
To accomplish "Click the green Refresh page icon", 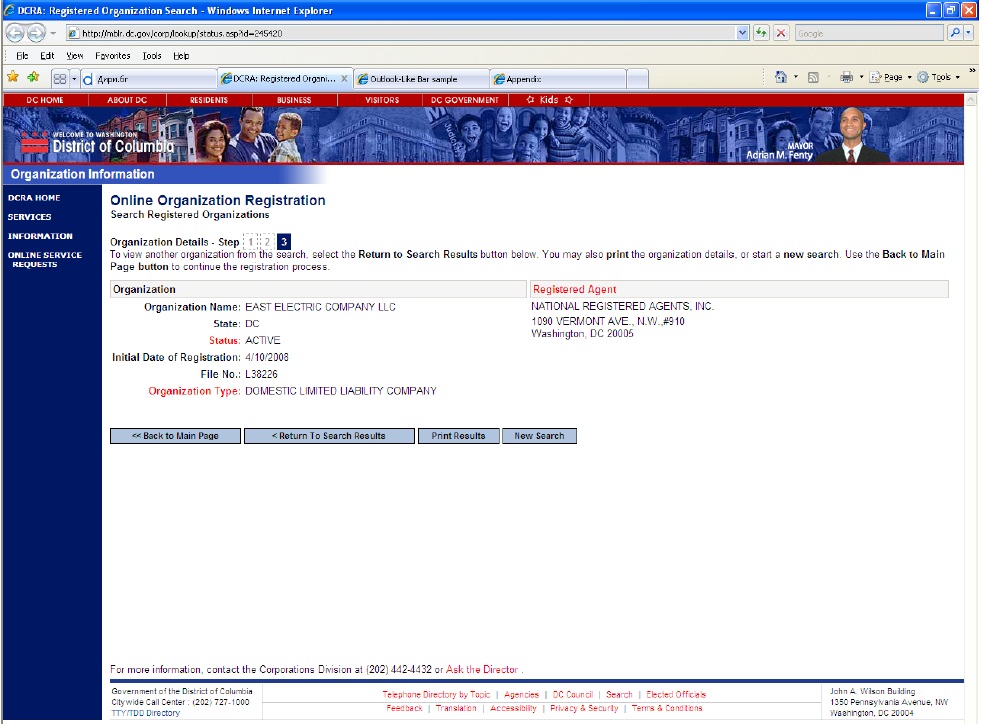I will click(x=762, y=33).
